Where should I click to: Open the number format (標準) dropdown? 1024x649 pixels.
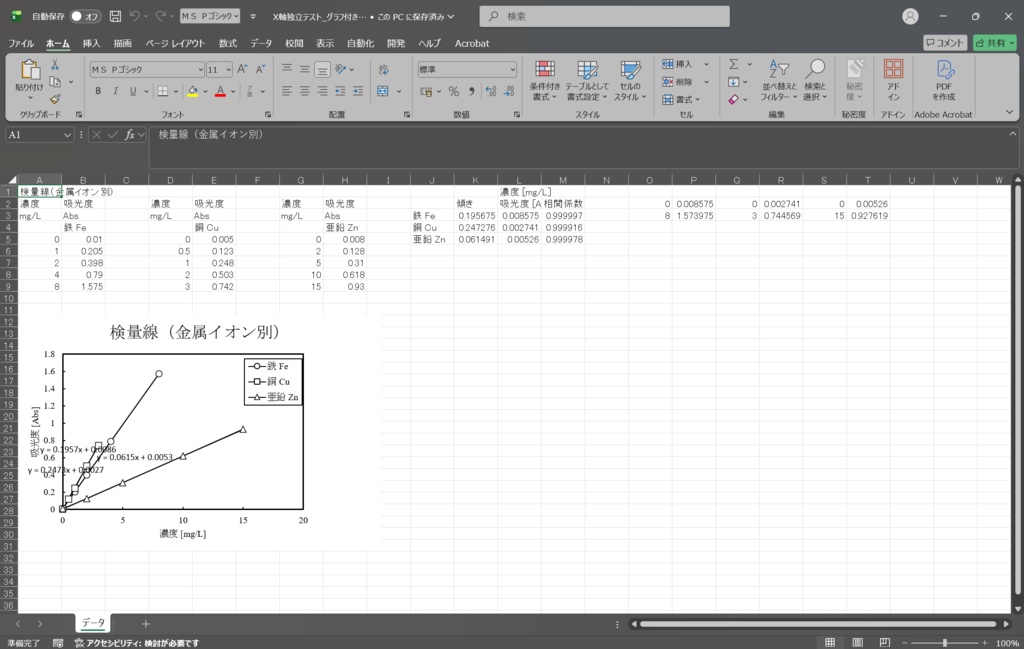pos(513,69)
